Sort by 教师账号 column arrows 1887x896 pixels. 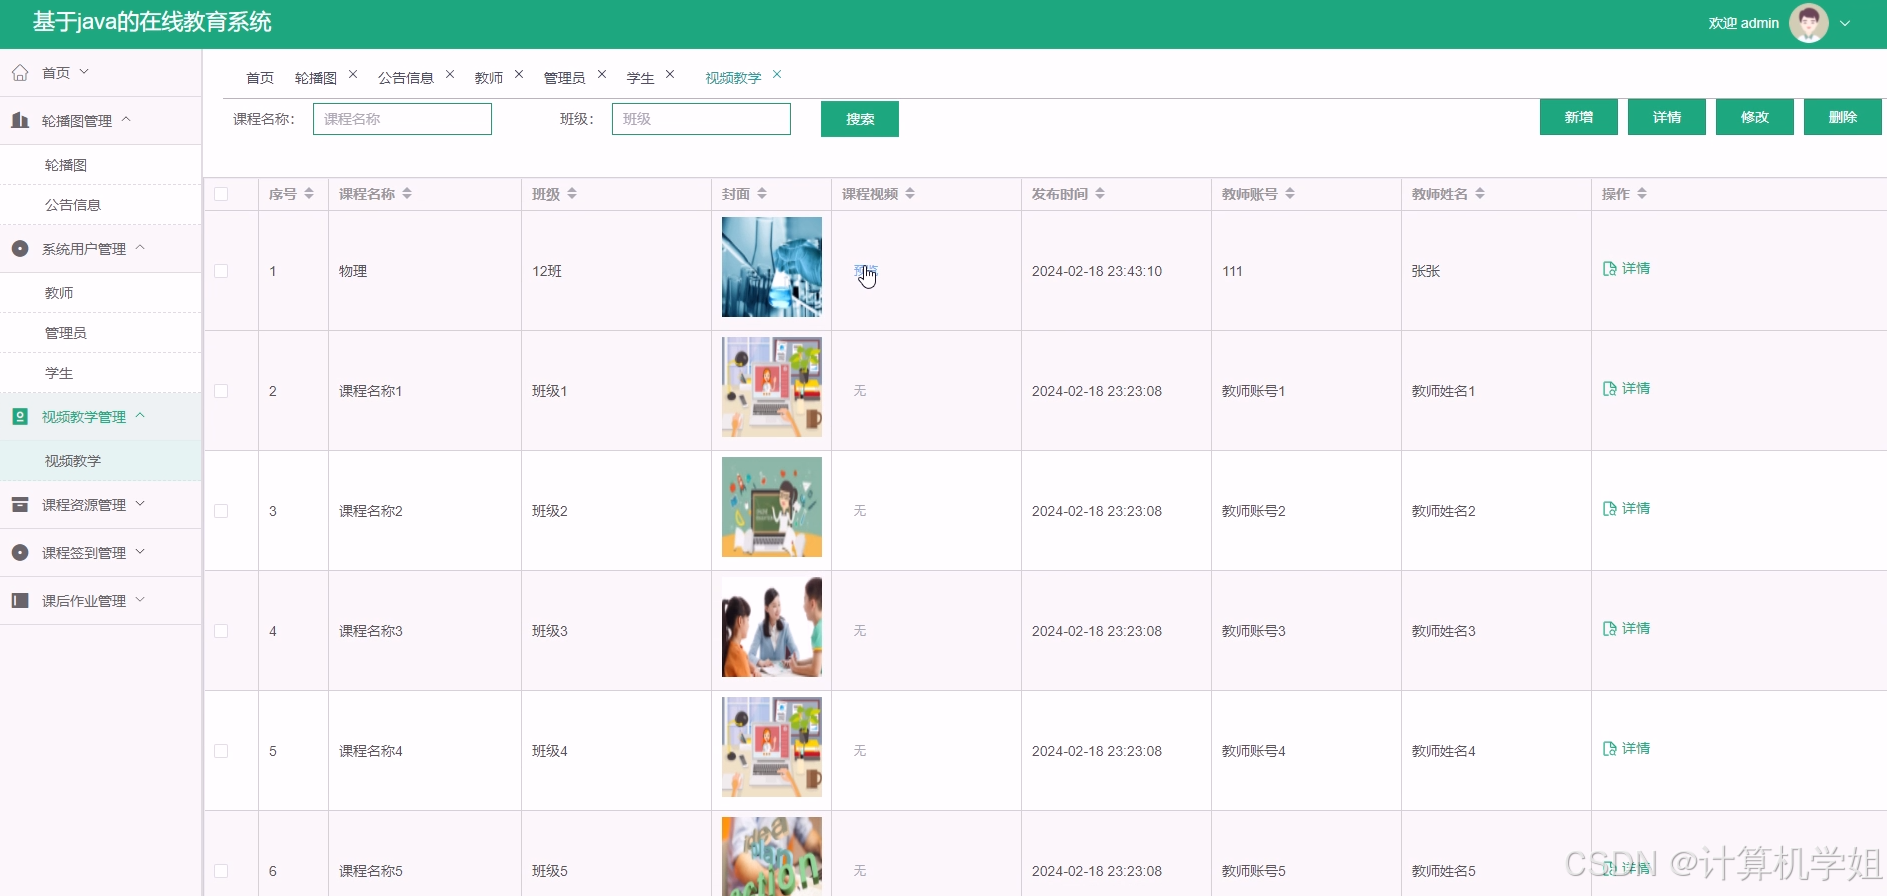click(x=1290, y=194)
